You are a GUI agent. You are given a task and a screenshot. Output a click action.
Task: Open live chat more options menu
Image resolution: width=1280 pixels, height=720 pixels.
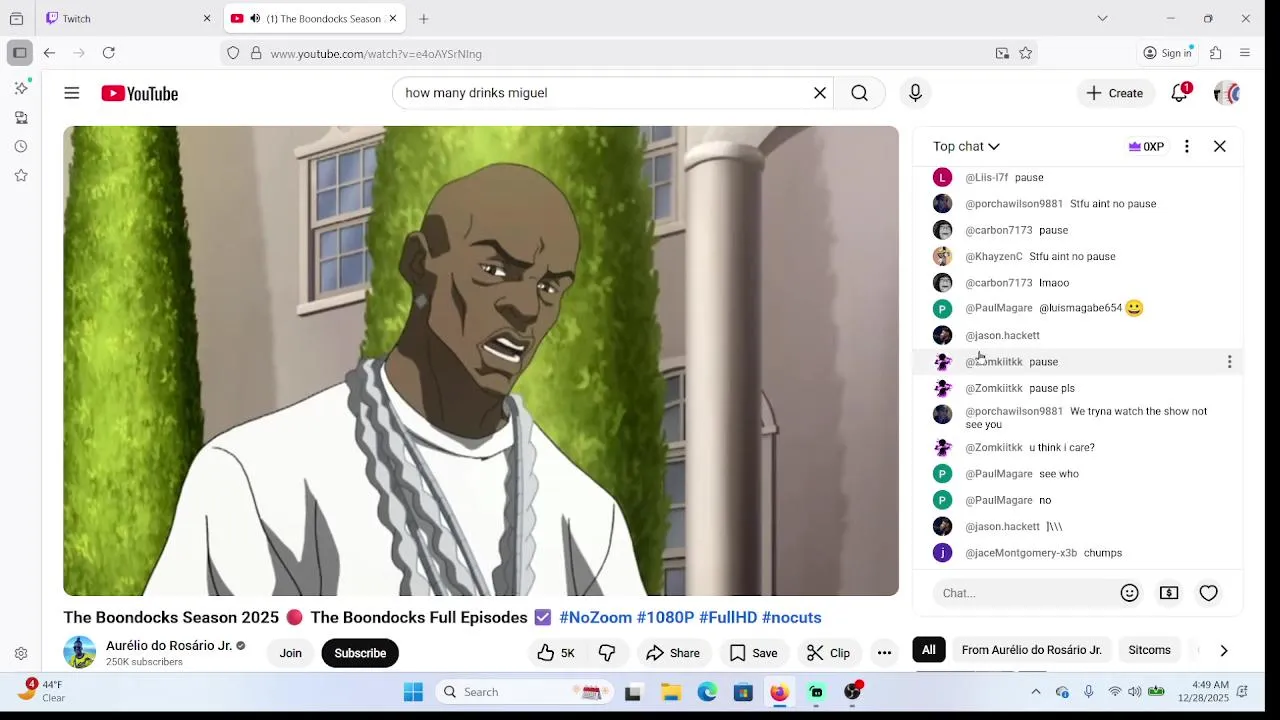pyautogui.click(x=1186, y=146)
